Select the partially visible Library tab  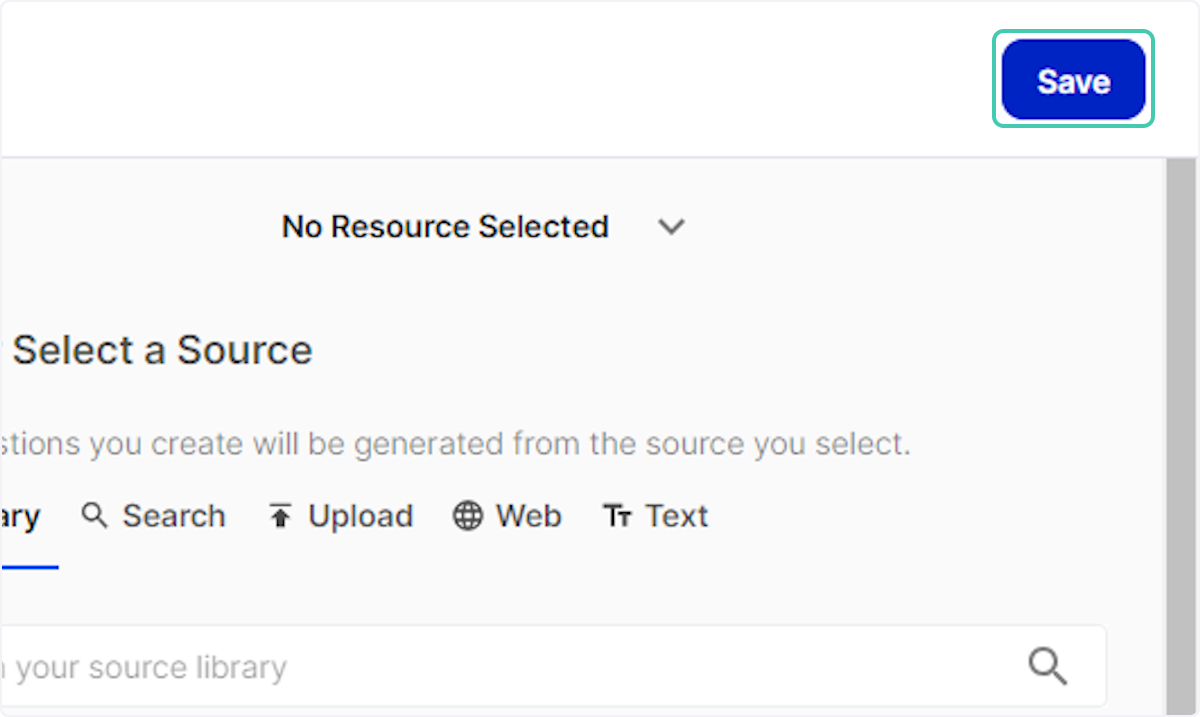click(20, 517)
